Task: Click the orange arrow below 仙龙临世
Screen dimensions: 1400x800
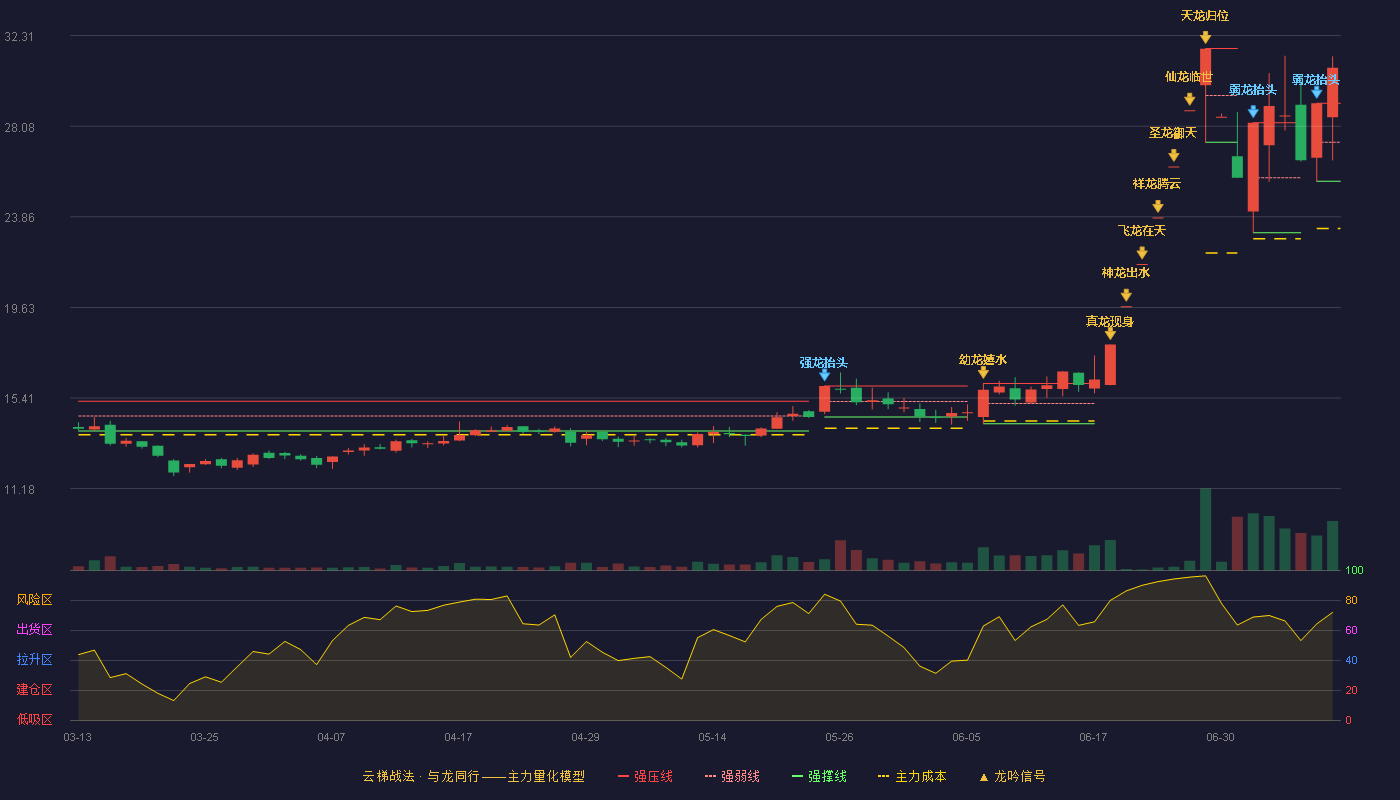Action: [x=1189, y=99]
